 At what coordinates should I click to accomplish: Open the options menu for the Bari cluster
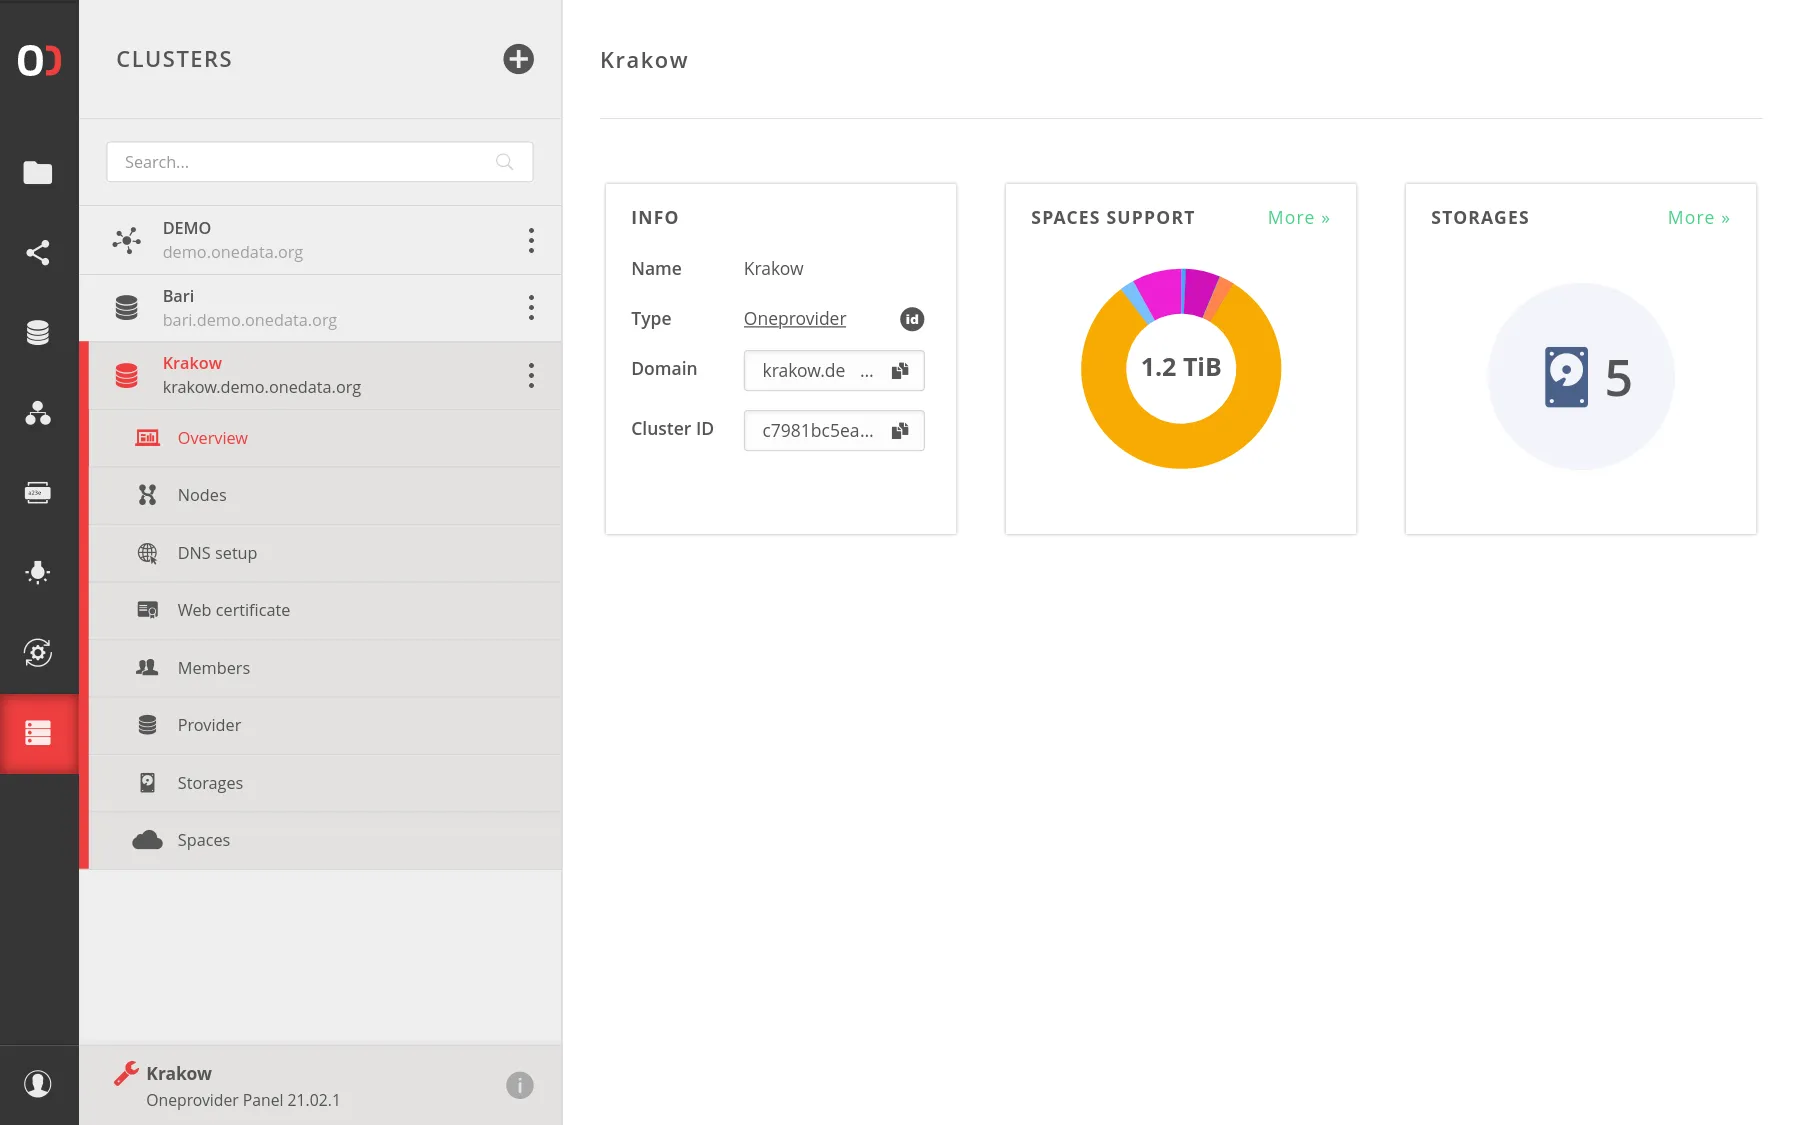coord(531,308)
